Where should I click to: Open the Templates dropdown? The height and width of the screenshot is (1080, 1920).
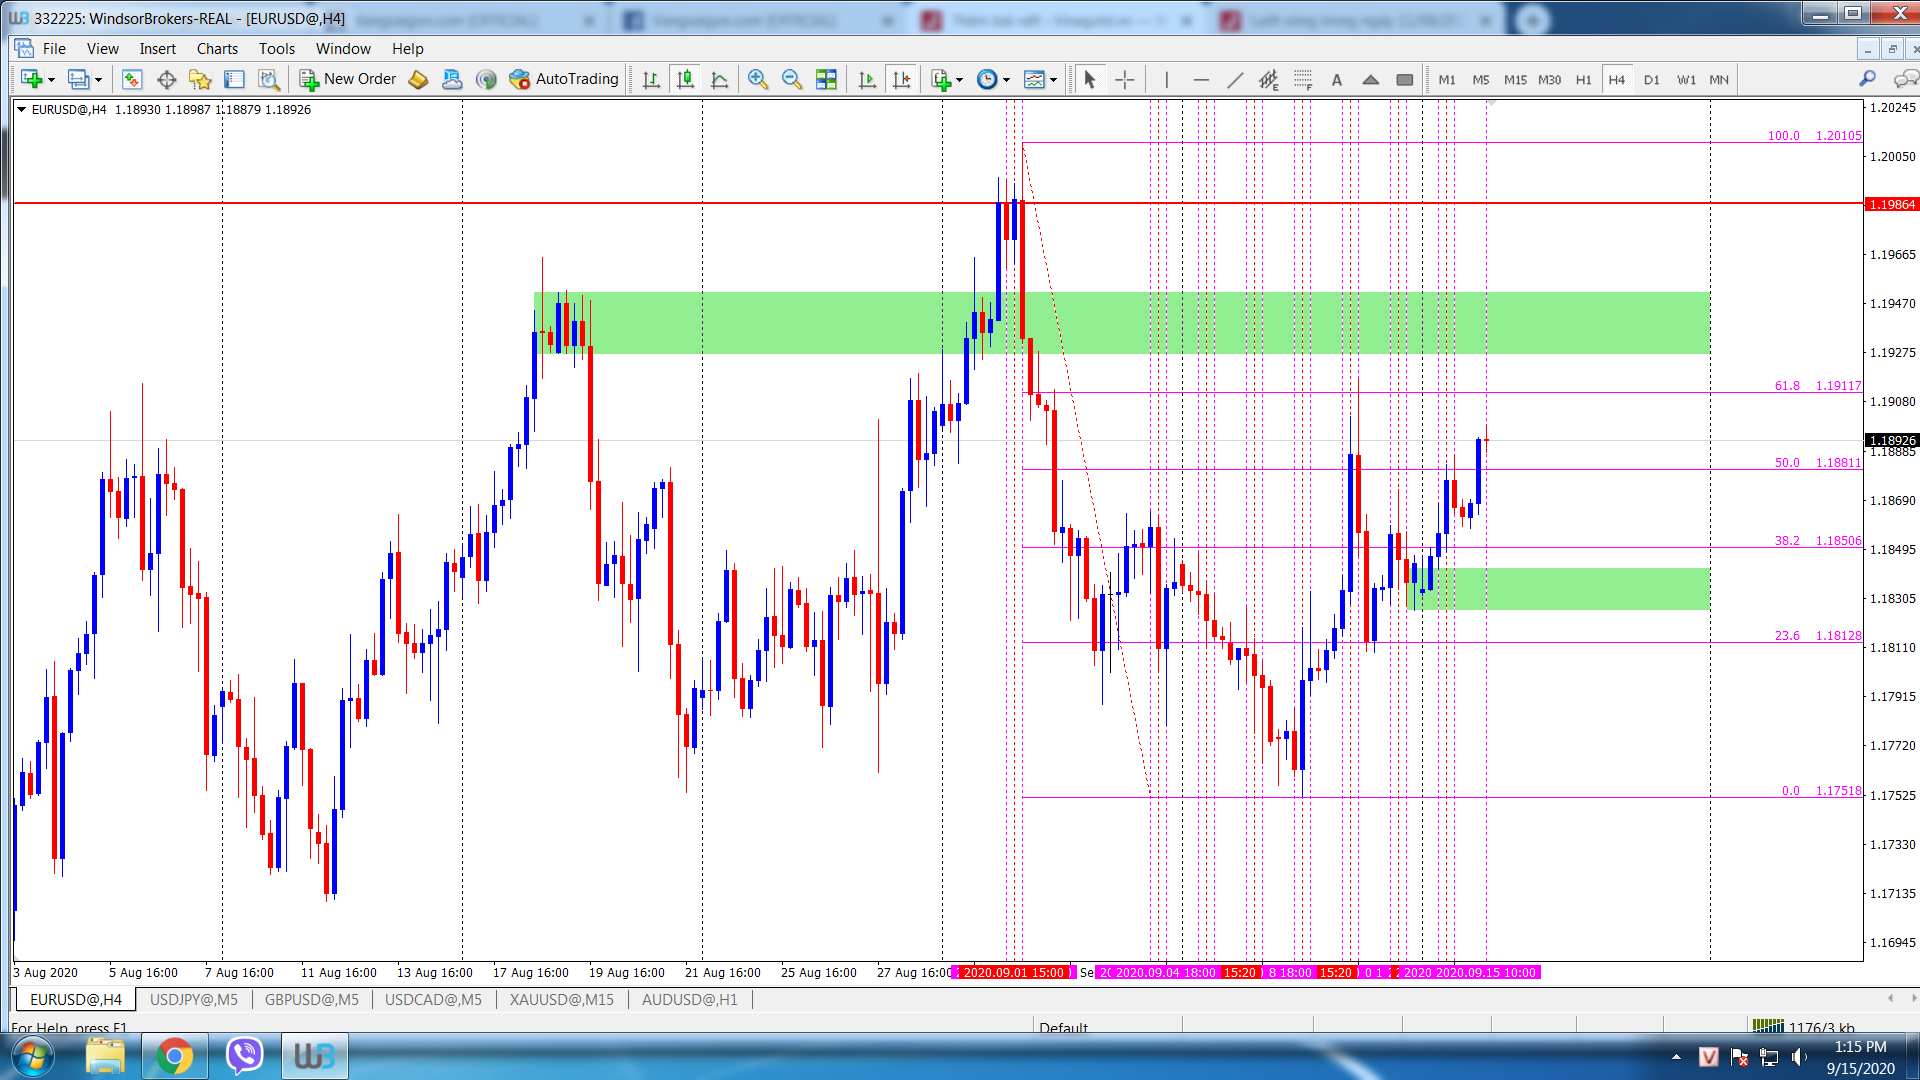pos(1040,79)
